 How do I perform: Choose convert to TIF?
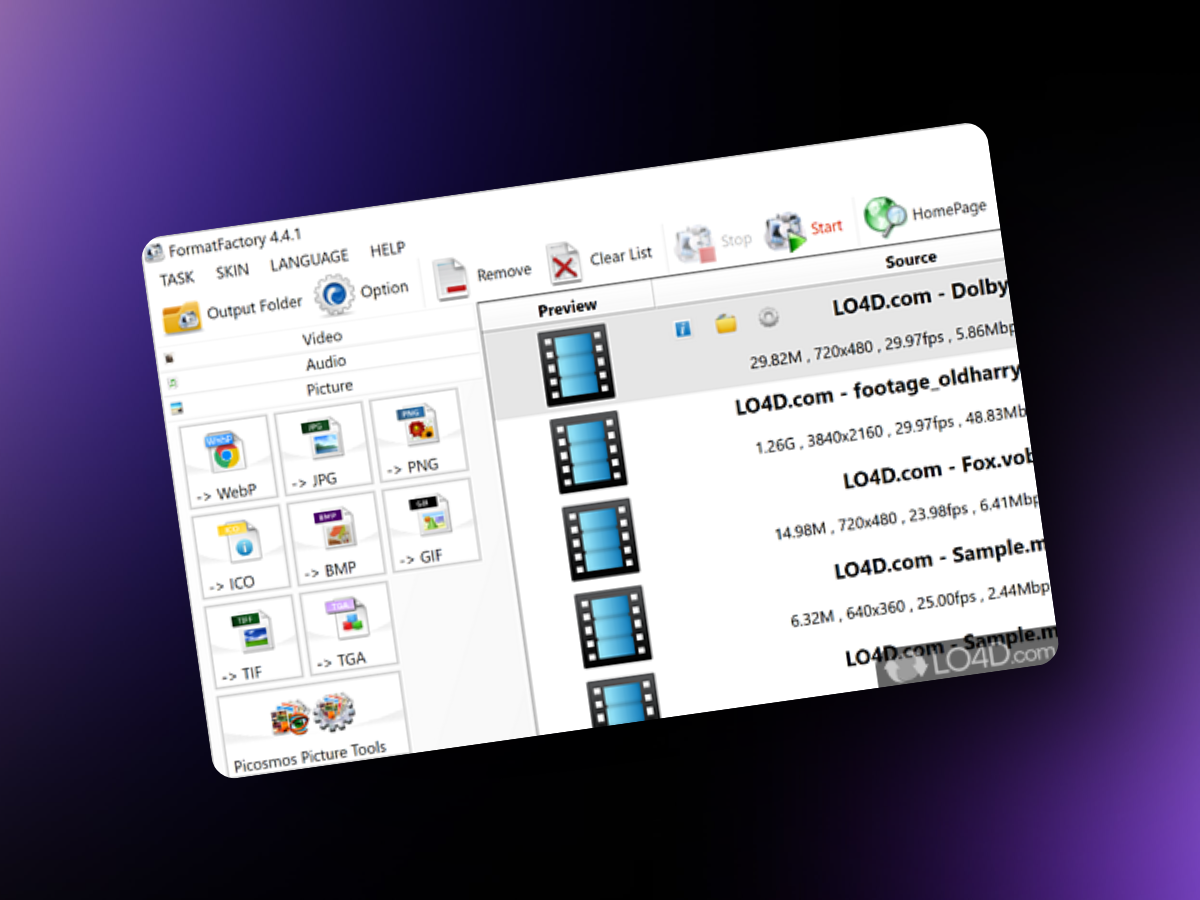(252, 640)
